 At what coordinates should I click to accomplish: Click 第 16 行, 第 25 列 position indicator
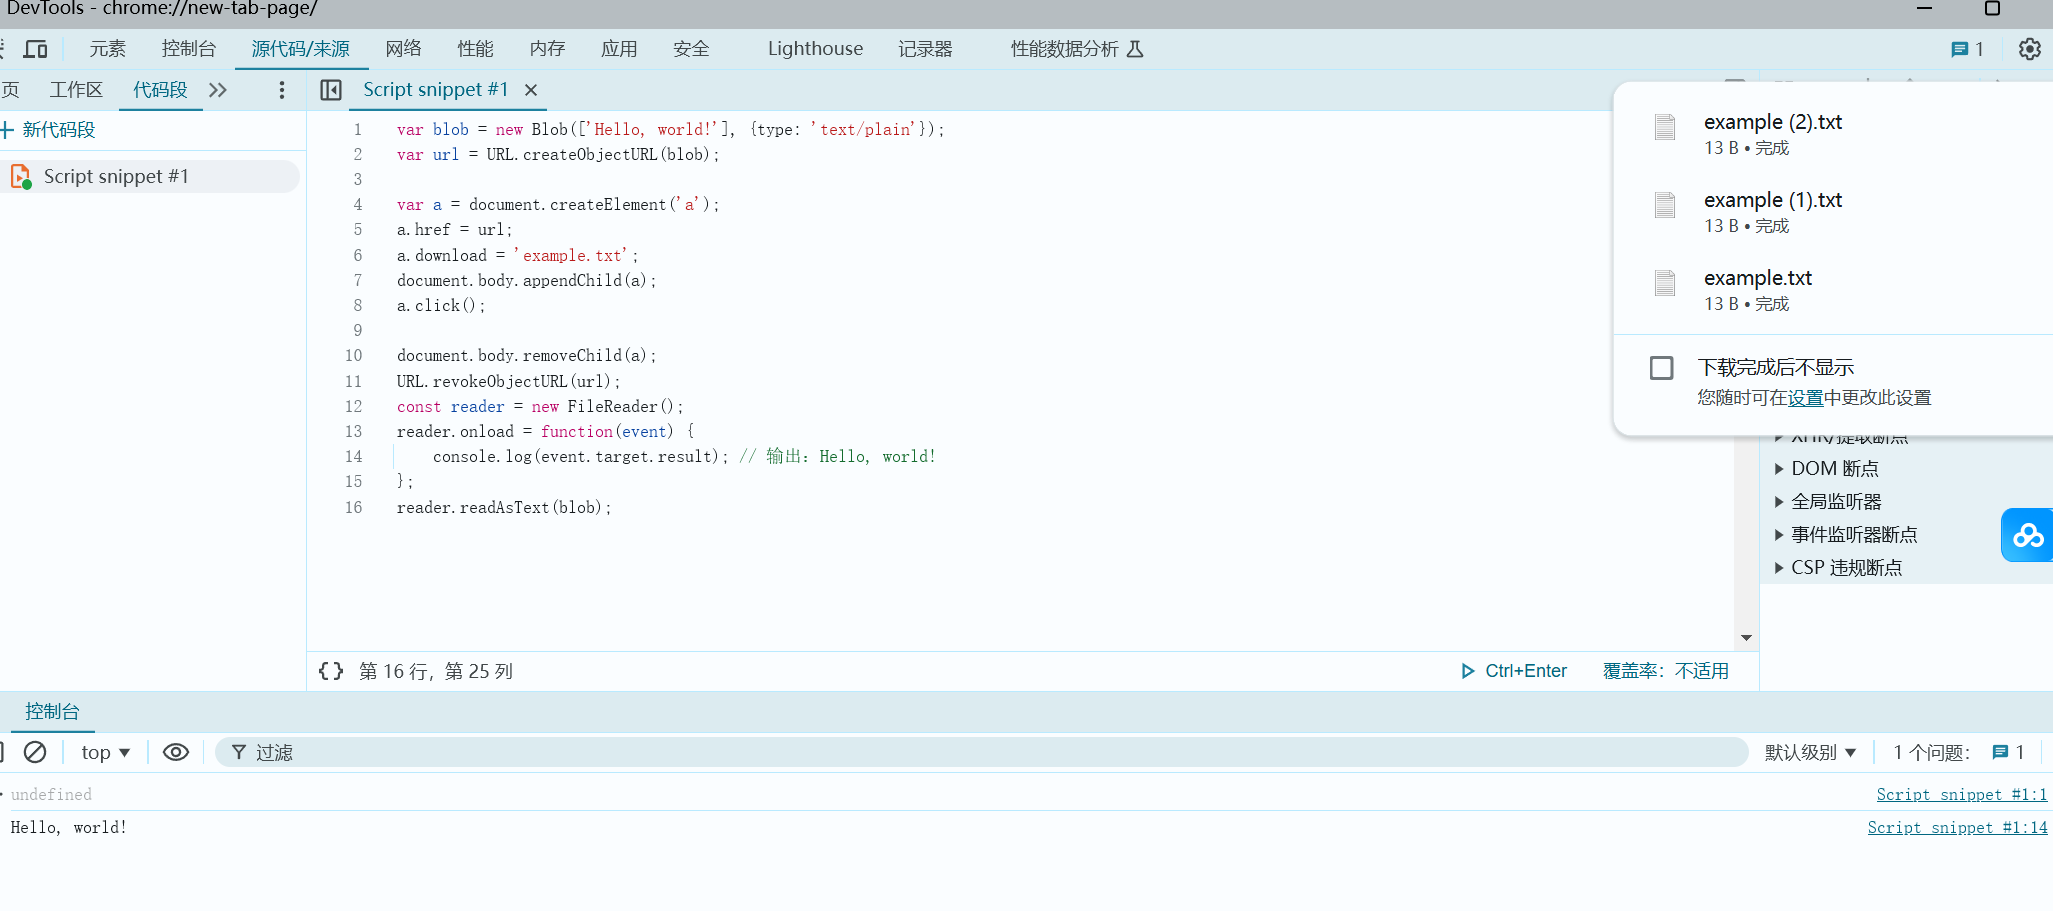pyautogui.click(x=436, y=671)
